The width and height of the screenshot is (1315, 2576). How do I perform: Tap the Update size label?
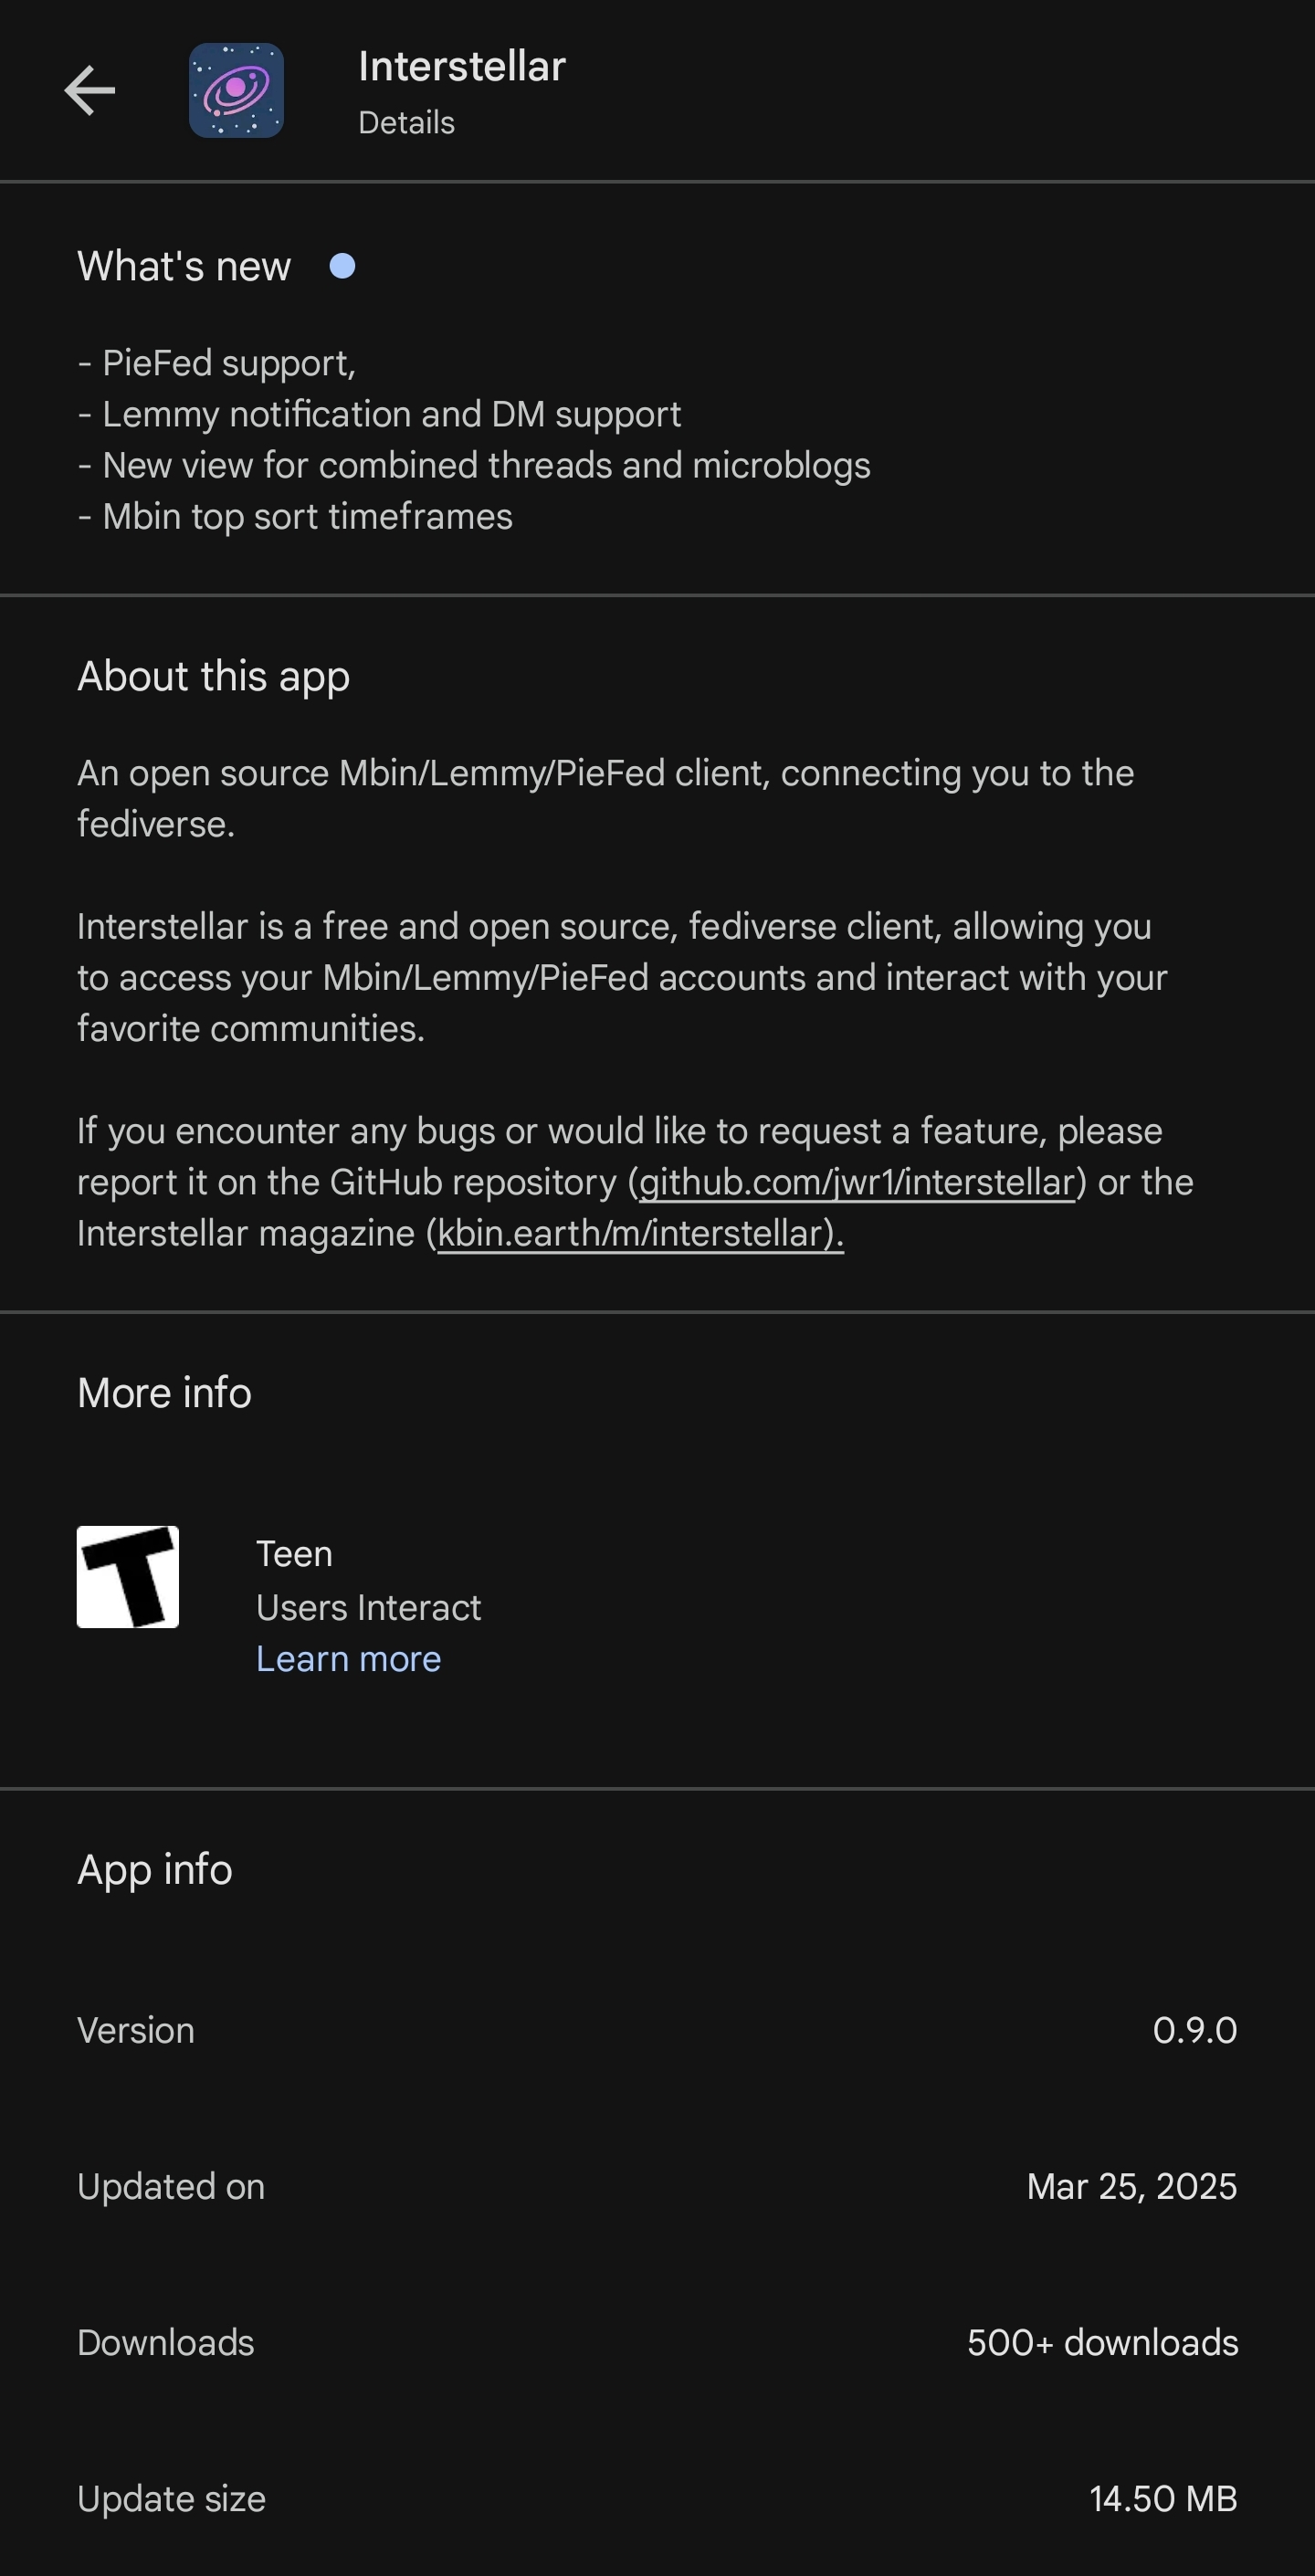pyautogui.click(x=172, y=2499)
